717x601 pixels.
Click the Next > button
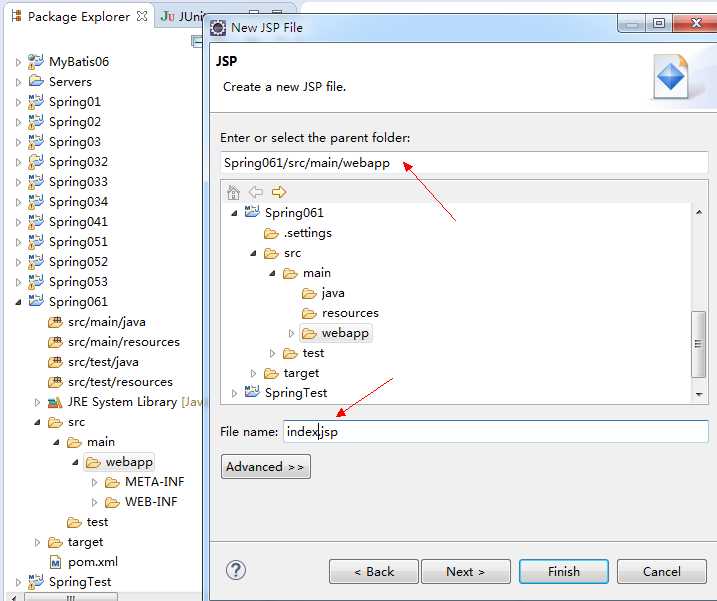tap(466, 571)
